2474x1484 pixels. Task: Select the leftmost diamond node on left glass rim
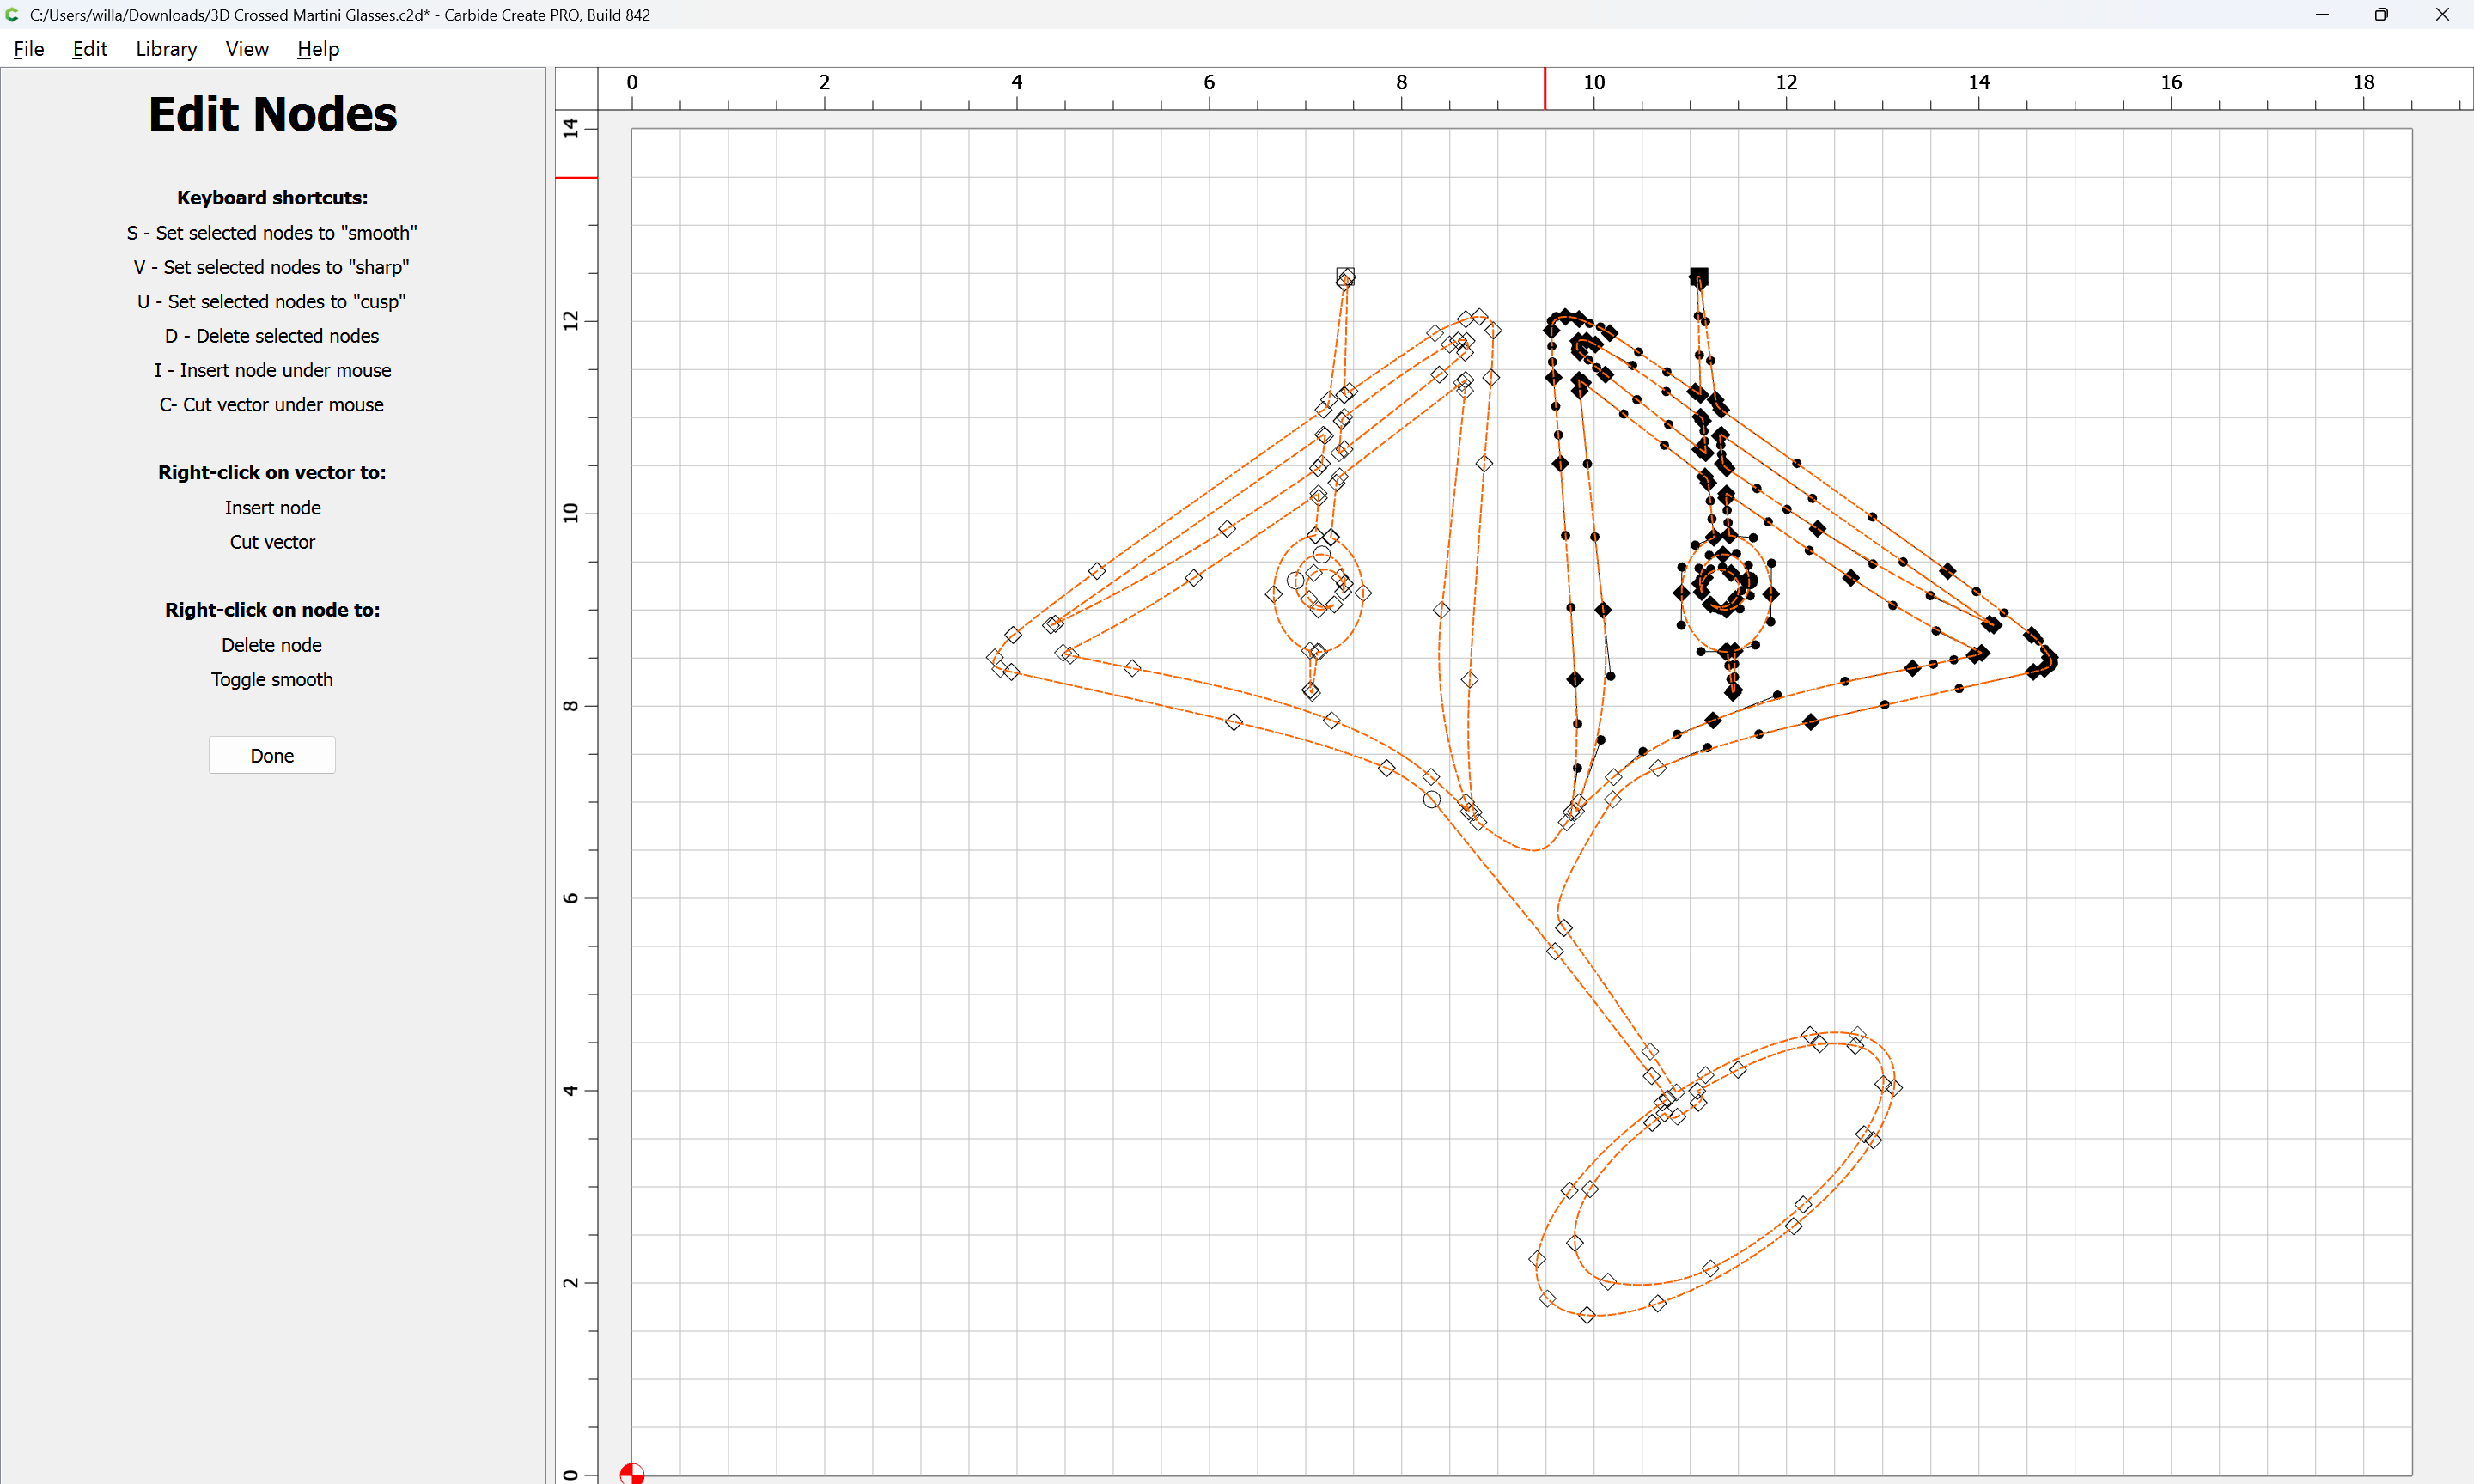point(994,657)
